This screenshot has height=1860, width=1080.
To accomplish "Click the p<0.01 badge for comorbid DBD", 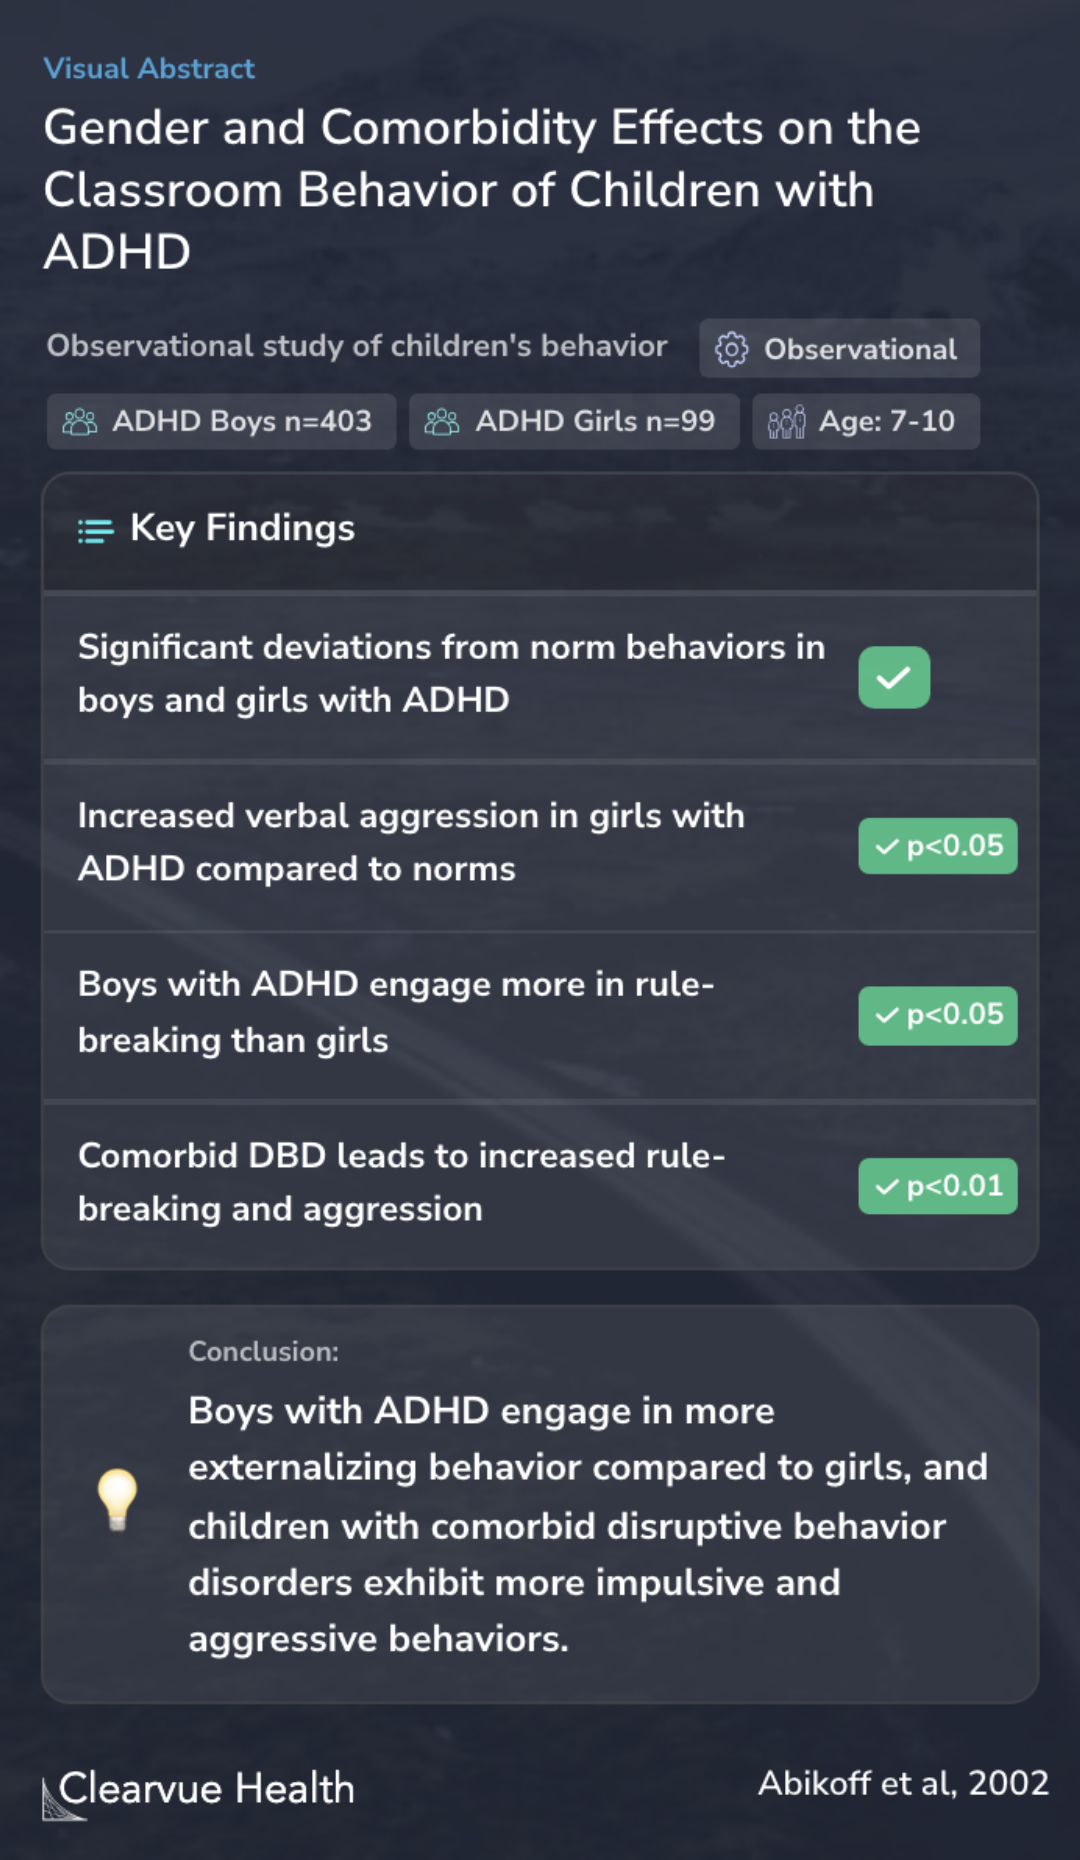I will [938, 1186].
